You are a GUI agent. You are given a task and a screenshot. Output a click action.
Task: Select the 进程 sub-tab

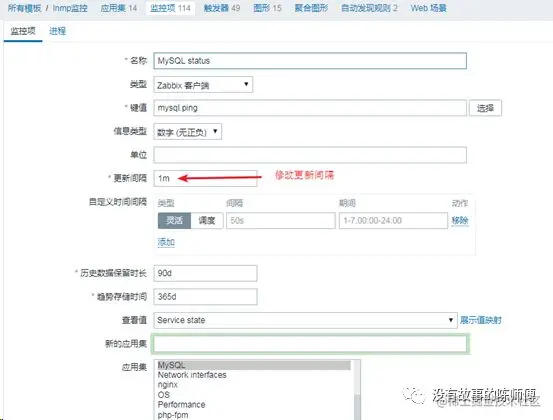click(57, 31)
